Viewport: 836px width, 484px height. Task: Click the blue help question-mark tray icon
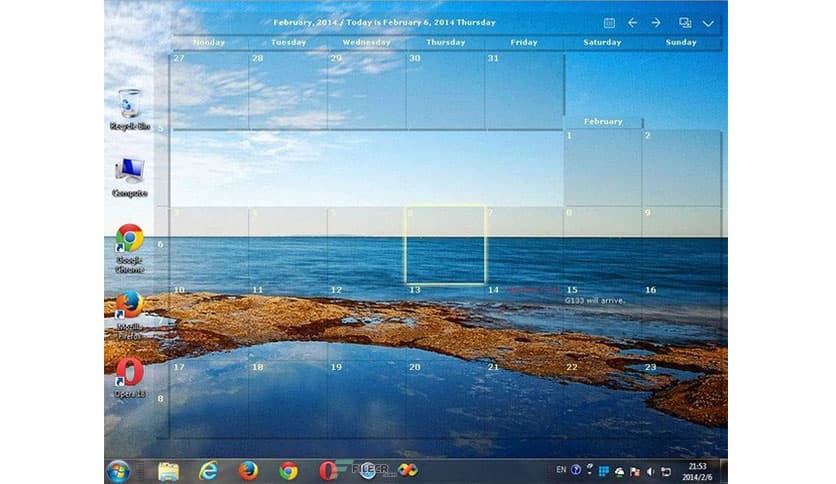576,470
